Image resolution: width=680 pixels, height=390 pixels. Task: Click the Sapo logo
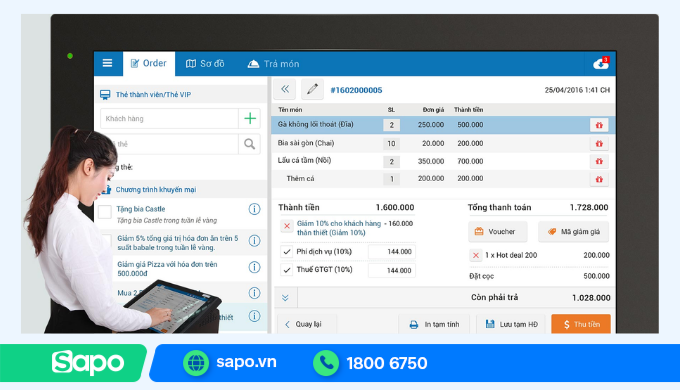88,363
